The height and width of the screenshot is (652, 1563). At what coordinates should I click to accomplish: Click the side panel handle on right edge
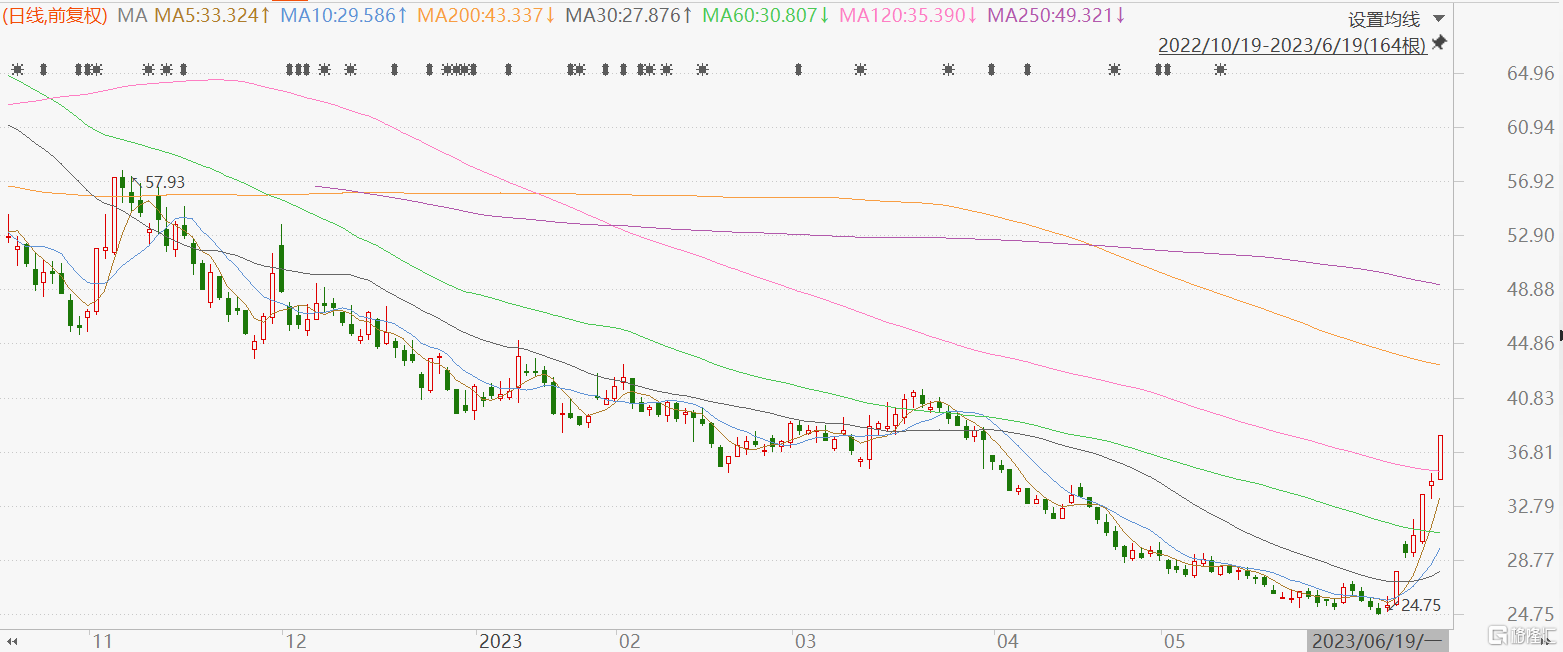tap(1559, 336)
